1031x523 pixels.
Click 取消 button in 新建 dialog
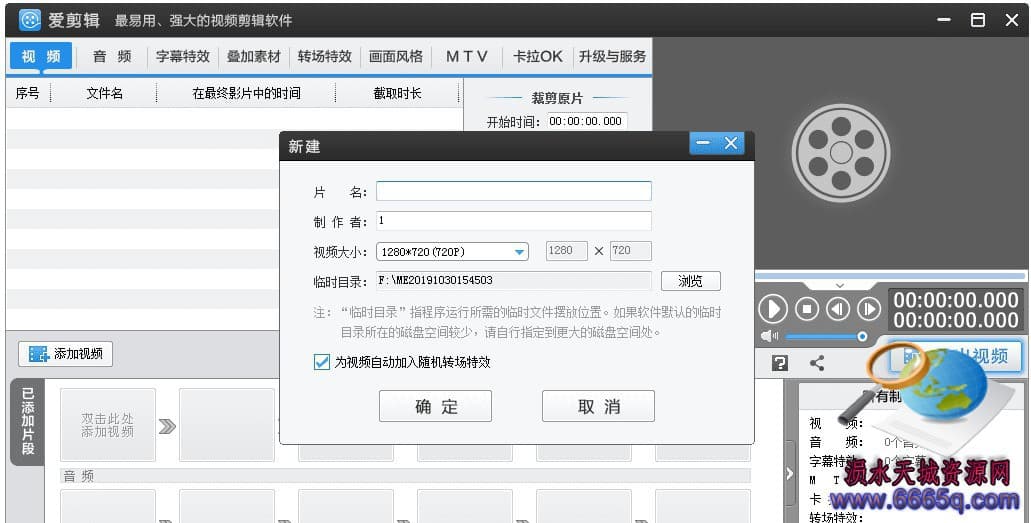[x=598, y=406]
